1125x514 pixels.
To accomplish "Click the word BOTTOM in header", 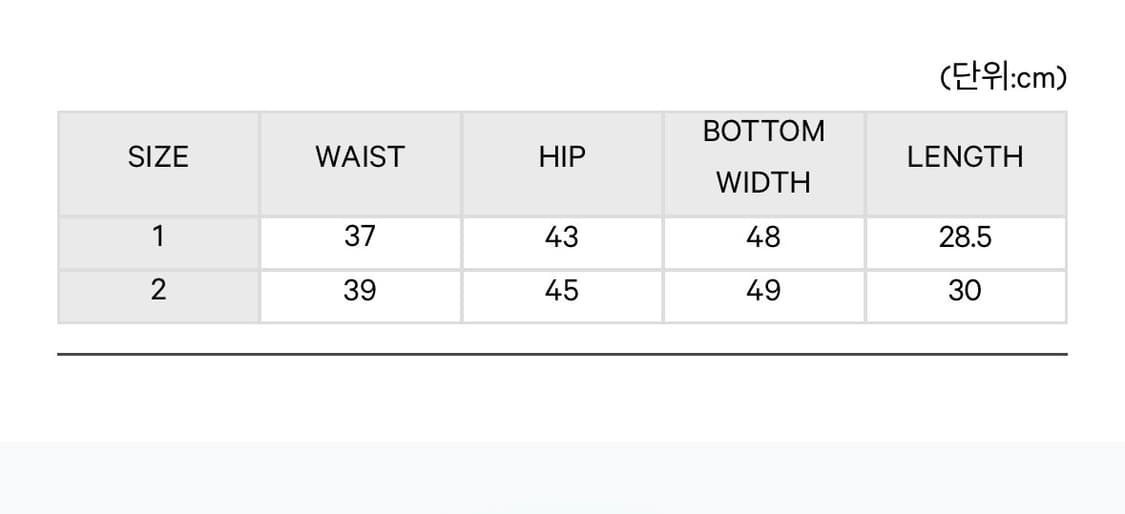I will pyautogui.click(x=764, y=132).
